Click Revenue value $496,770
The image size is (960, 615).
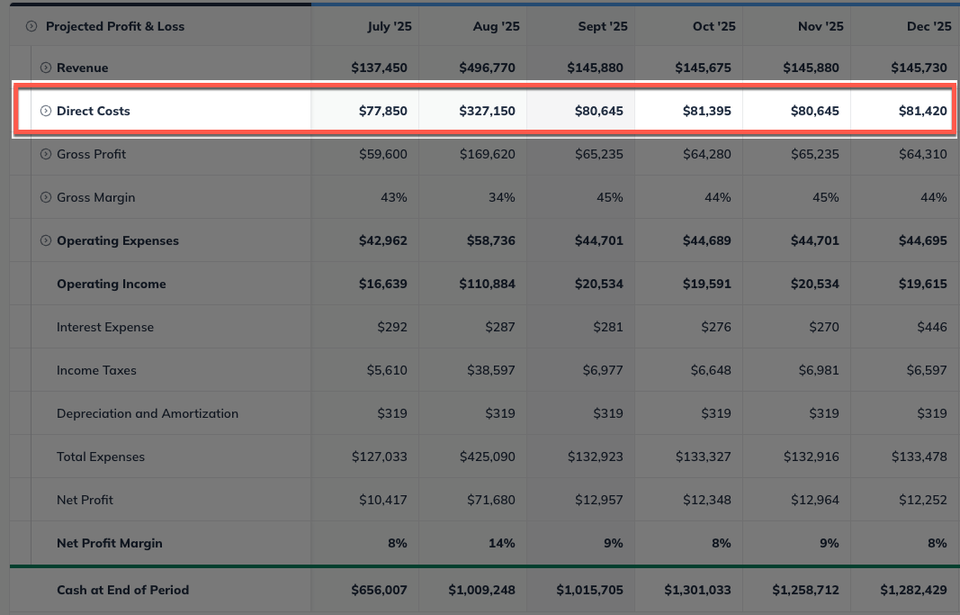487,68
